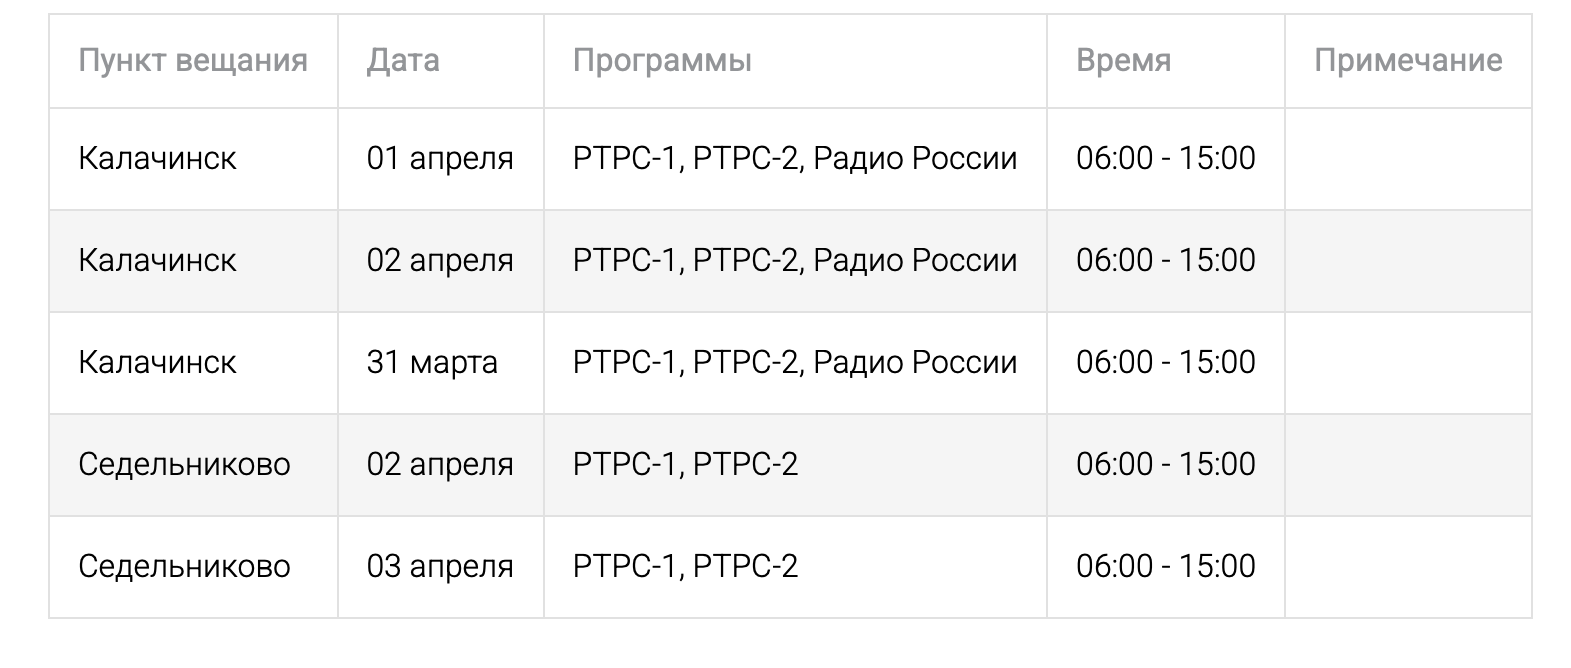Click the '03 апреля' date cell

pyautogui.click(x=440, y=566)
